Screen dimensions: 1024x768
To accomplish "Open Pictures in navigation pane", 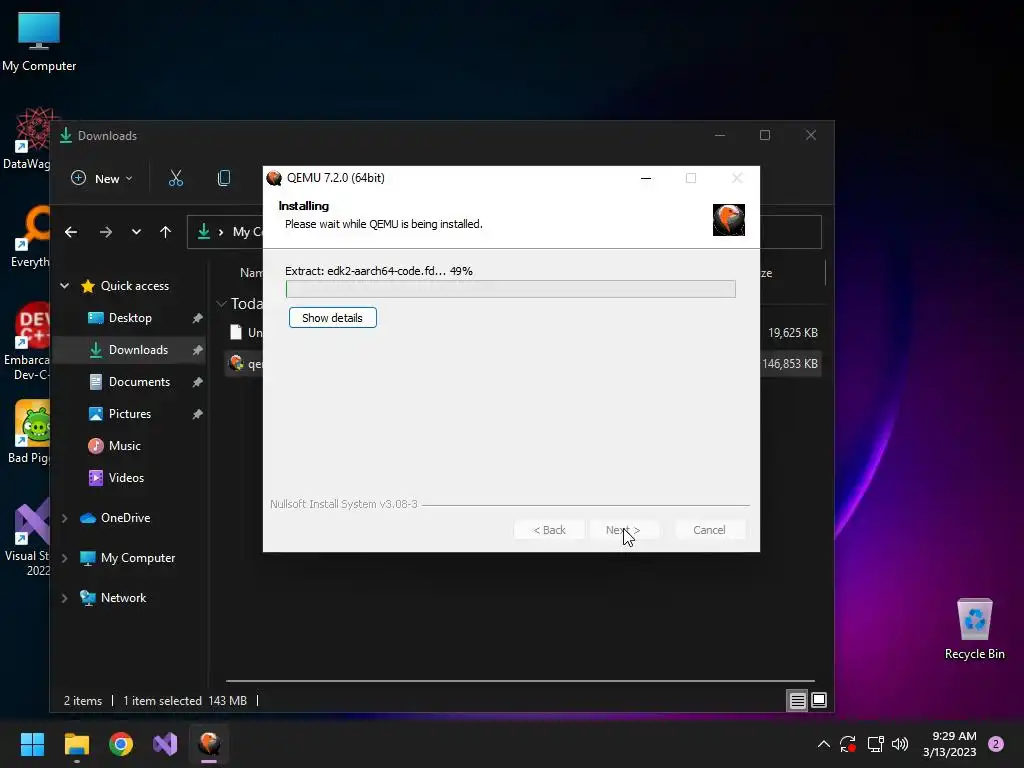I will point(129,413).
